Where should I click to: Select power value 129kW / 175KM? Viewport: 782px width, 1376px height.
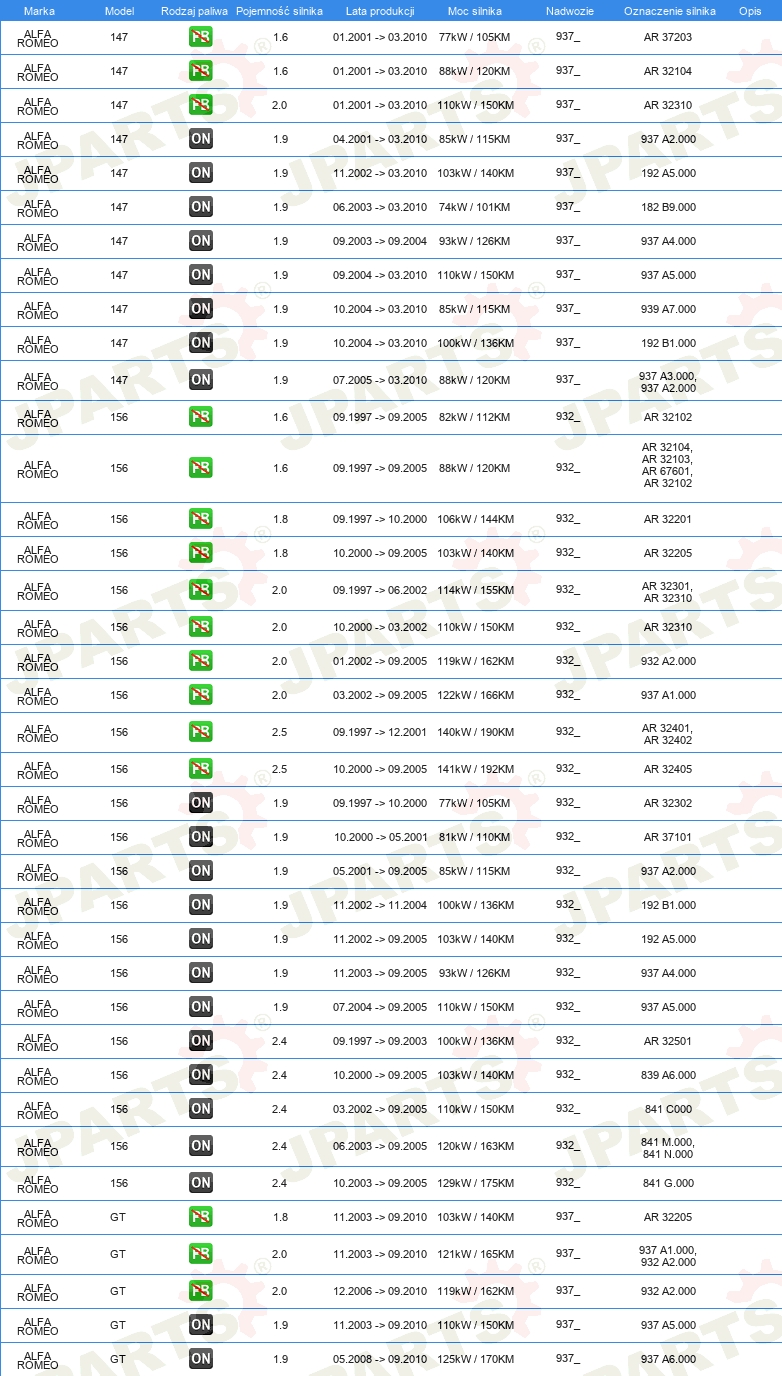[x=476, y=1184]
